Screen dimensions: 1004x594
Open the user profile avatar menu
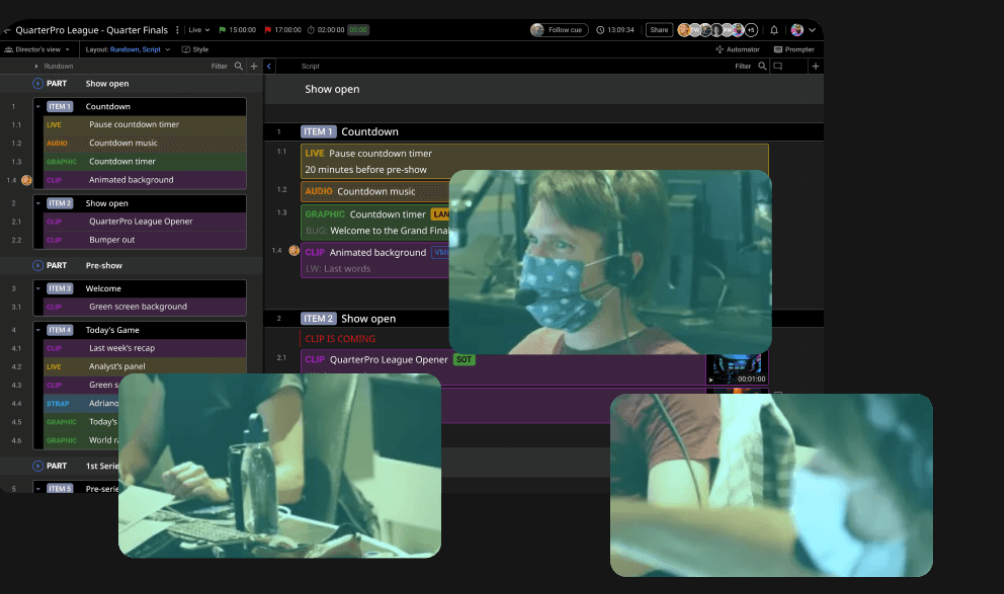point(803,30)
